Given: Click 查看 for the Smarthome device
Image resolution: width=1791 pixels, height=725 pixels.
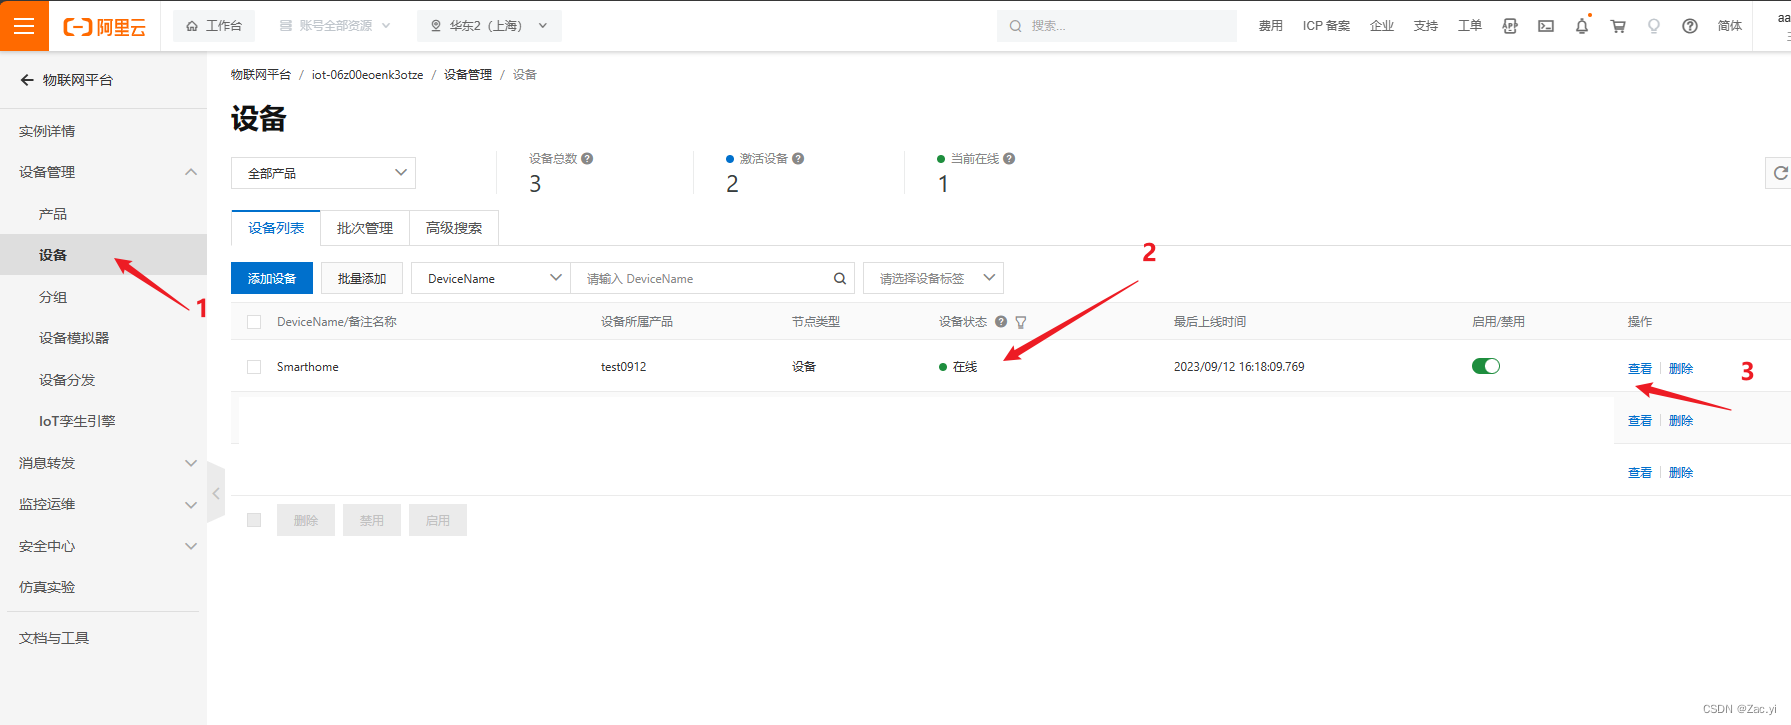Looking at the screenshot, I should pos(1640,369).
